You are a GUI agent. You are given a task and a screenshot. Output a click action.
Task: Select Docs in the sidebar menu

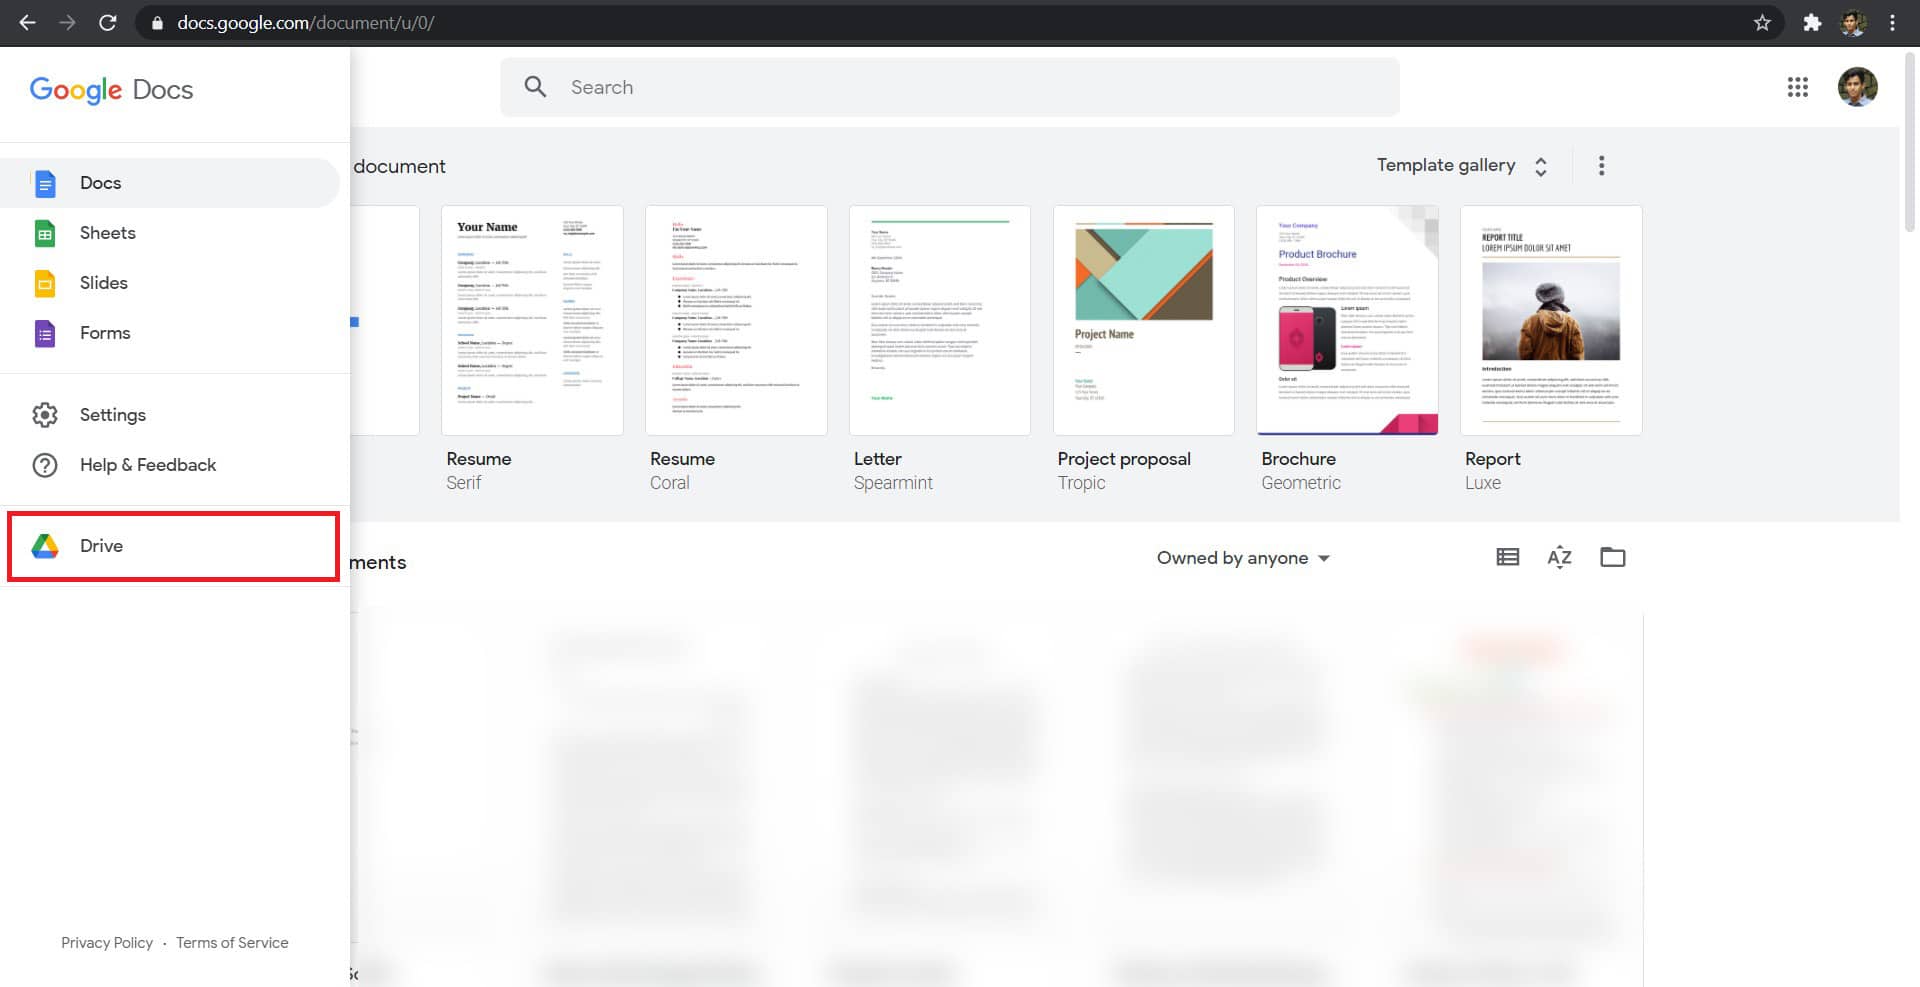pyautogui.click(x=170, y=183)
